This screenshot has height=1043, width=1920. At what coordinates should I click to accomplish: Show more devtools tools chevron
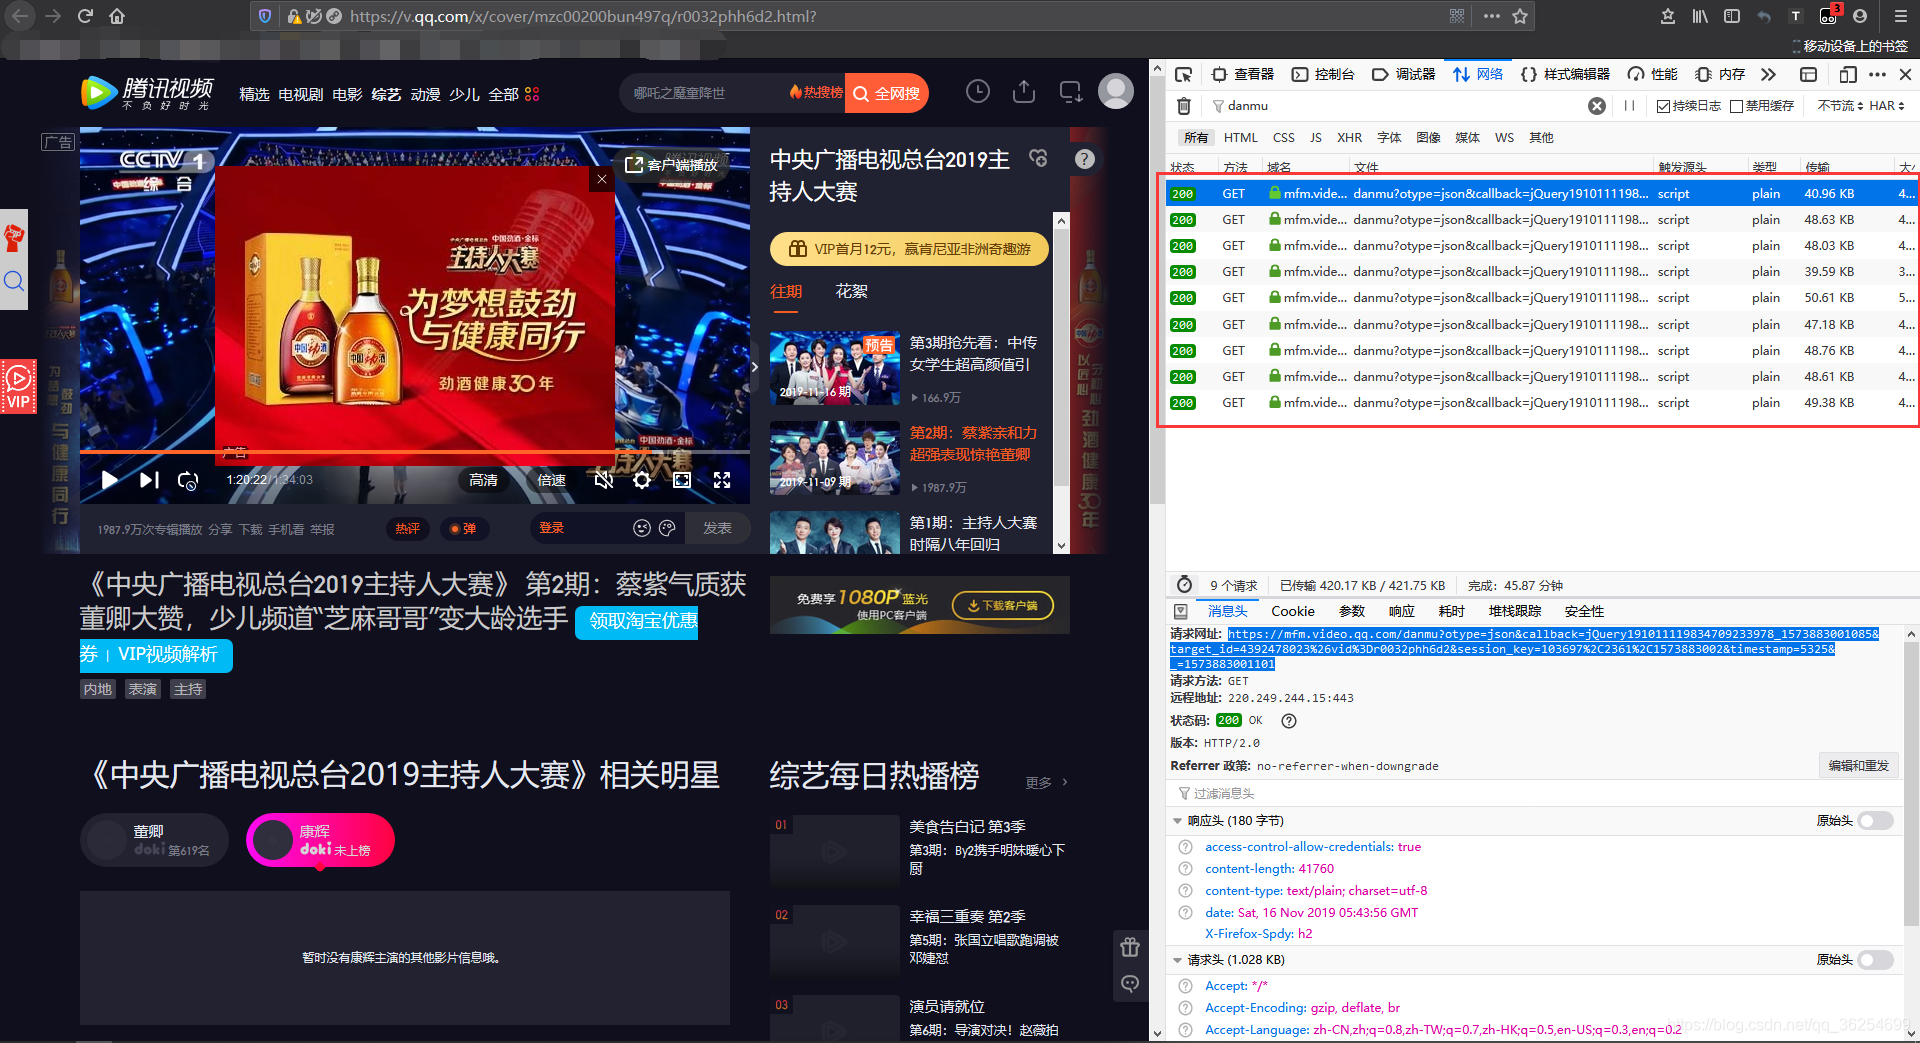pyautogui.click(x=1768, y=74)
